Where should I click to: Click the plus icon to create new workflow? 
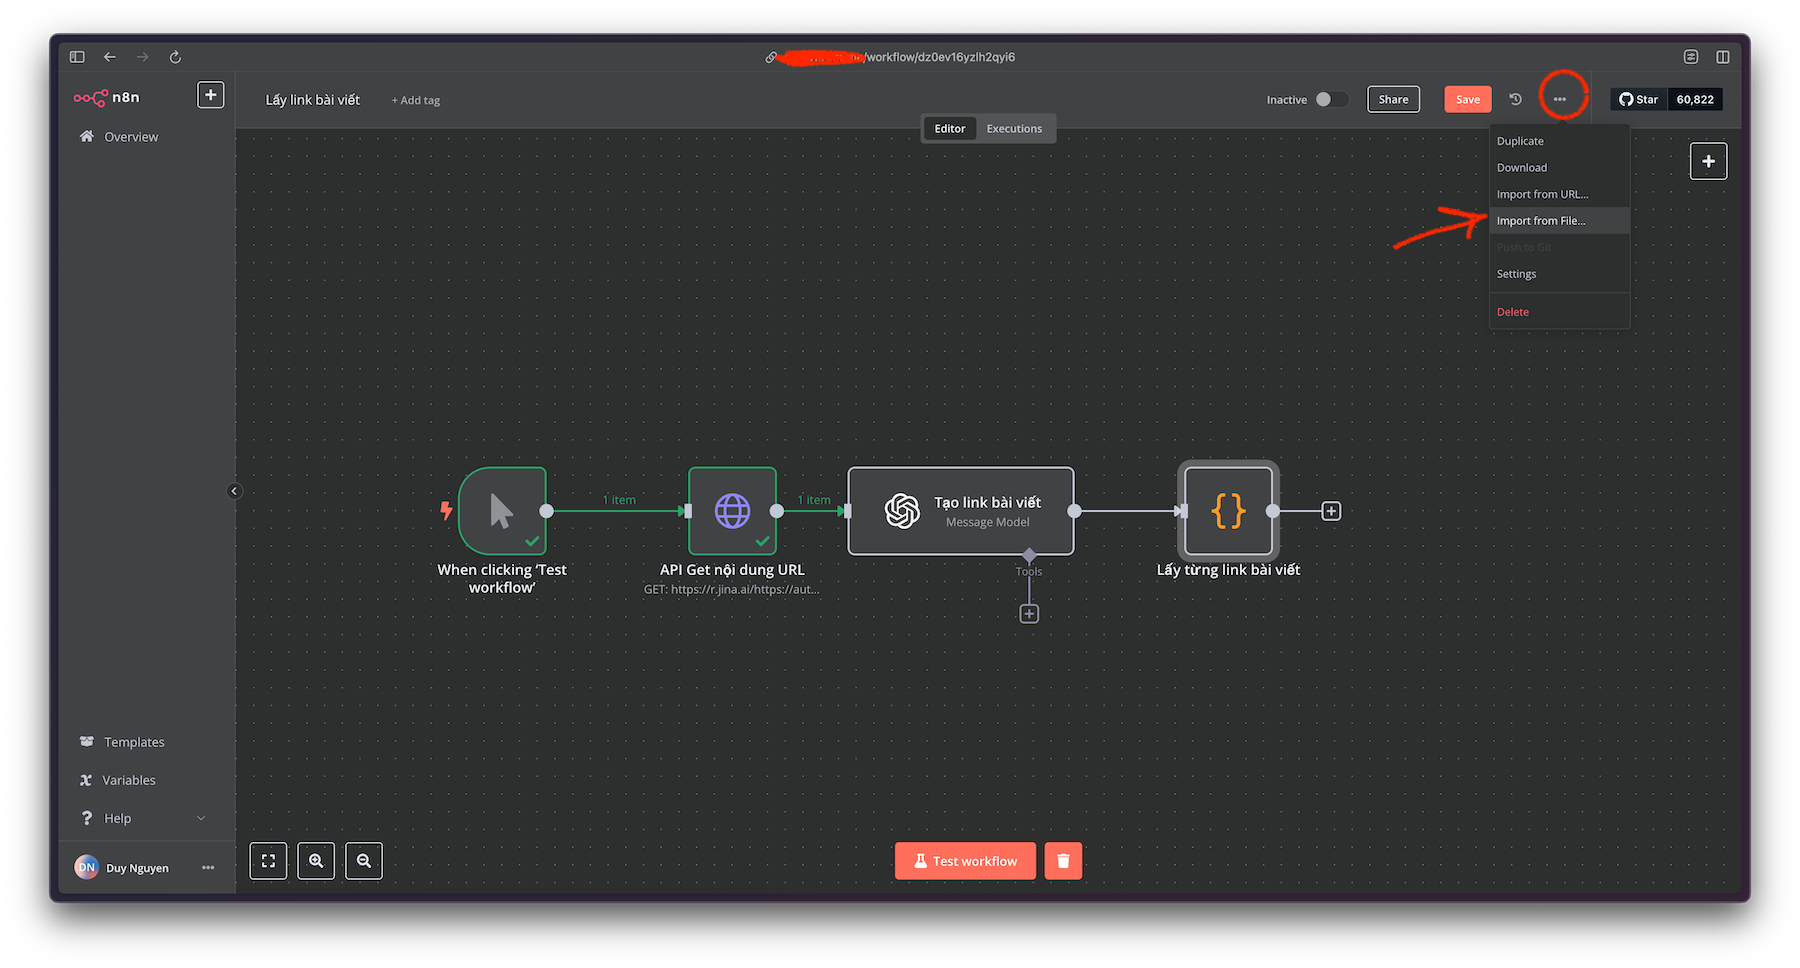click(210, 94)
